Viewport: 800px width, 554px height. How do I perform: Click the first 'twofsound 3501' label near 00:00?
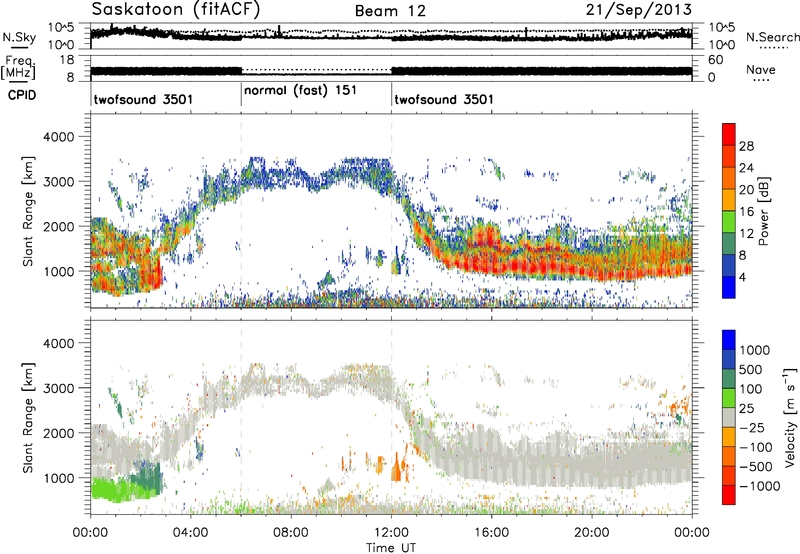143,99
